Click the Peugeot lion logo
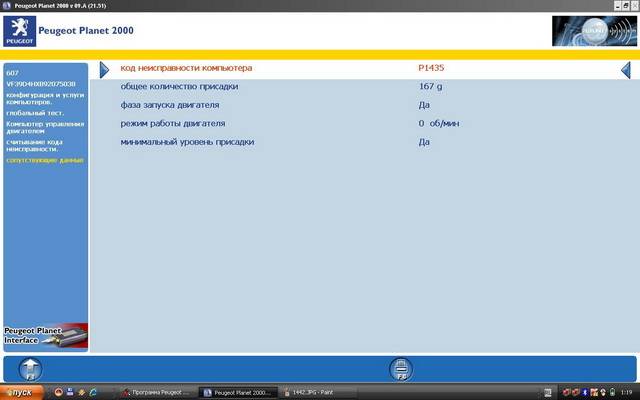 [20, 31]
